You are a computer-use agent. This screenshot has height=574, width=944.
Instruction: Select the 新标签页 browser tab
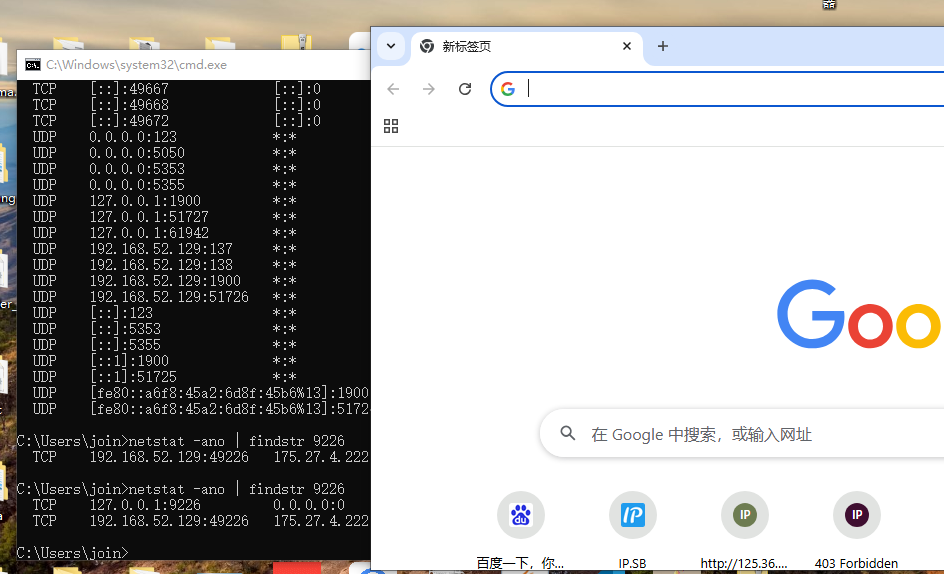(x=527, y=47)
